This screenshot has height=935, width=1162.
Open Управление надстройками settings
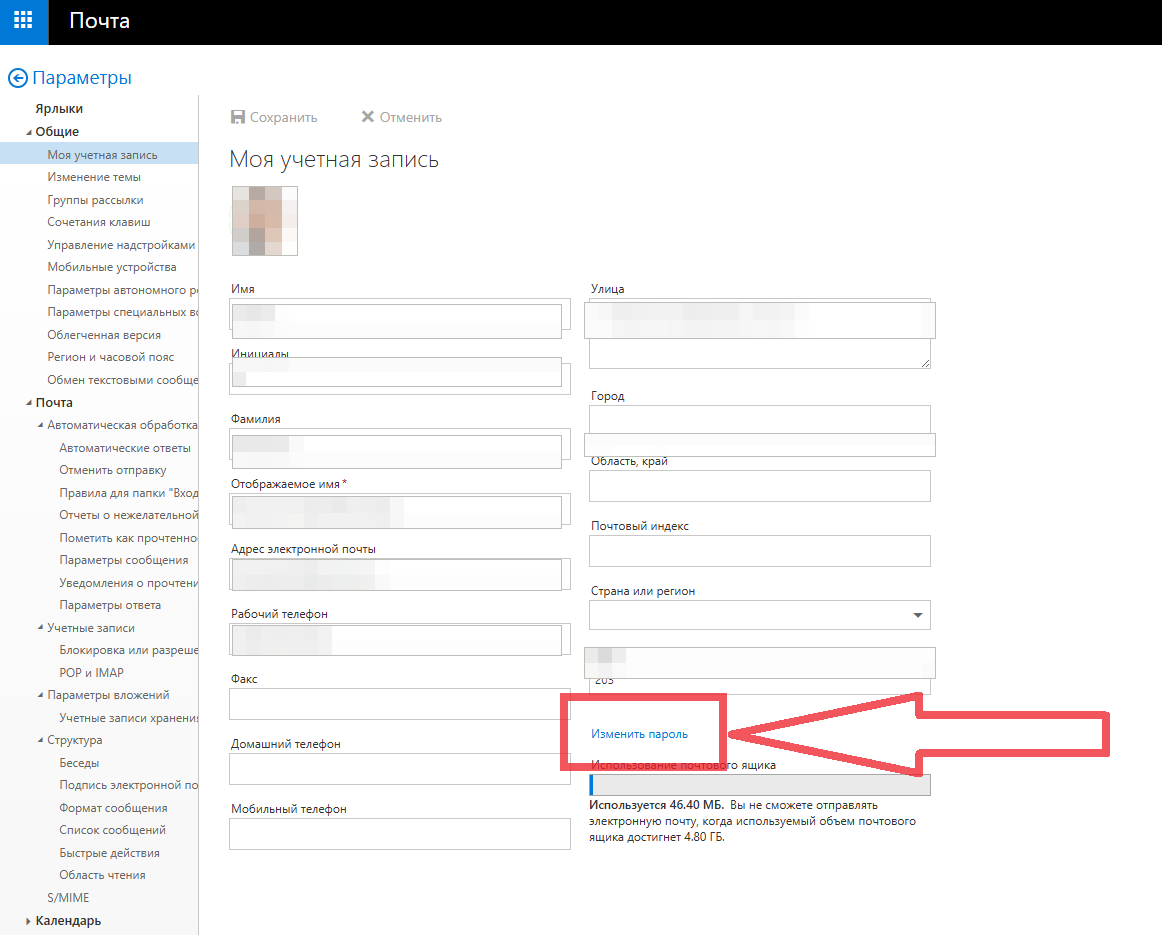pos(122,245)
